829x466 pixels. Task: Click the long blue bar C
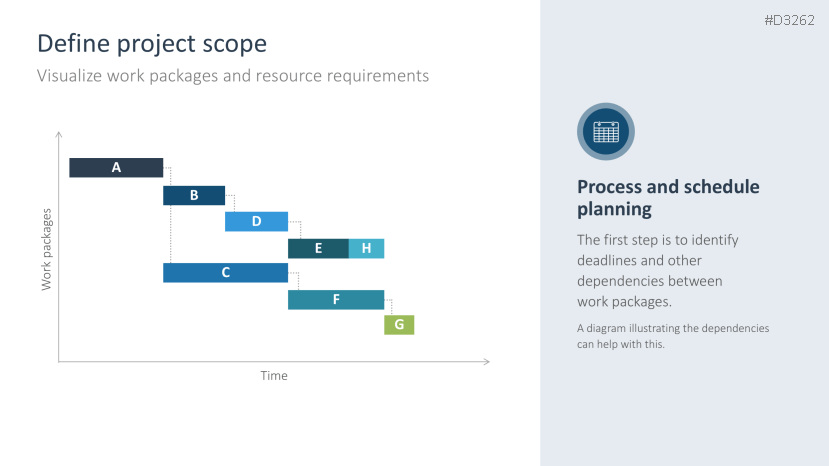[225, 272]
